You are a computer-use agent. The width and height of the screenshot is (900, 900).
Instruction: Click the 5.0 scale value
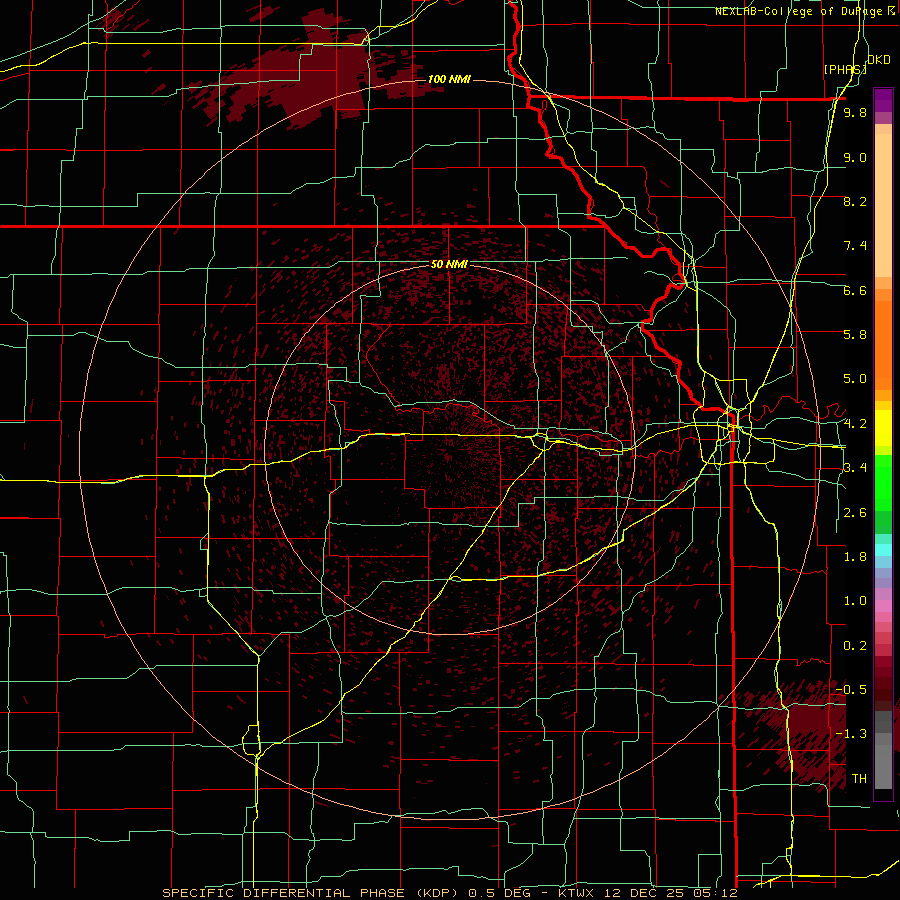tap(855, 379)
